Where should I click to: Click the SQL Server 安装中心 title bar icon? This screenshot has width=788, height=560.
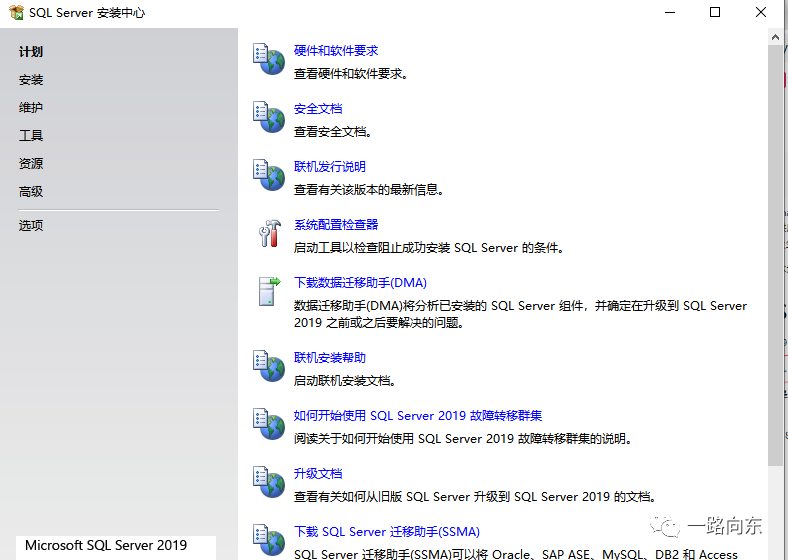click(16, 13)
